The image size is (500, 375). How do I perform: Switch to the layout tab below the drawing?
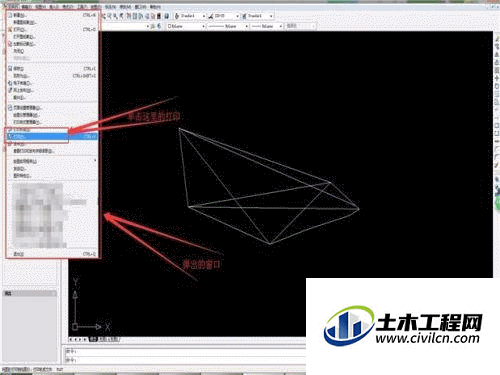tap(105, 339)
